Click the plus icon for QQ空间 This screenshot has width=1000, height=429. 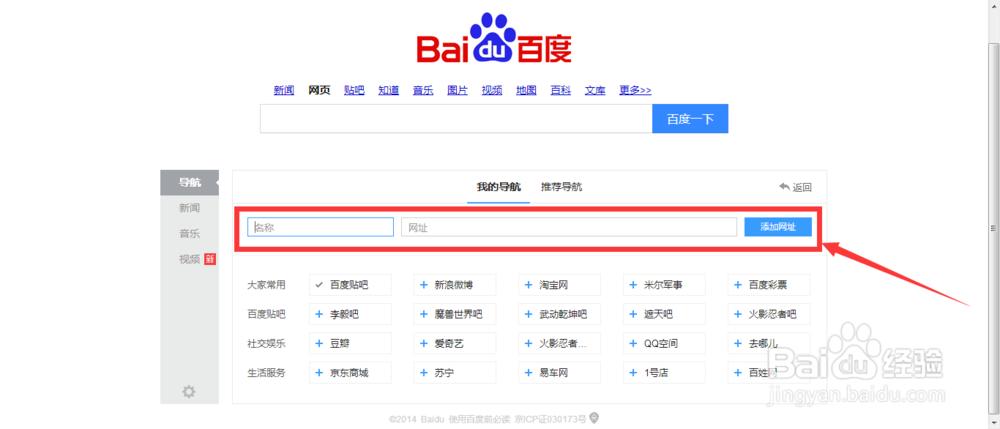pos(633,344)
